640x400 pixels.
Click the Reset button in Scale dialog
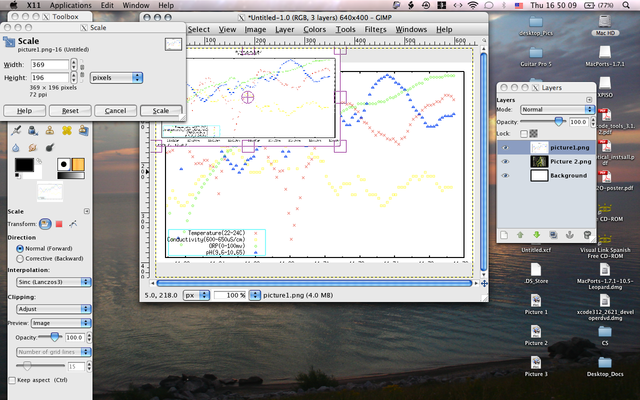pyautogui.click(x=70, y=111)
